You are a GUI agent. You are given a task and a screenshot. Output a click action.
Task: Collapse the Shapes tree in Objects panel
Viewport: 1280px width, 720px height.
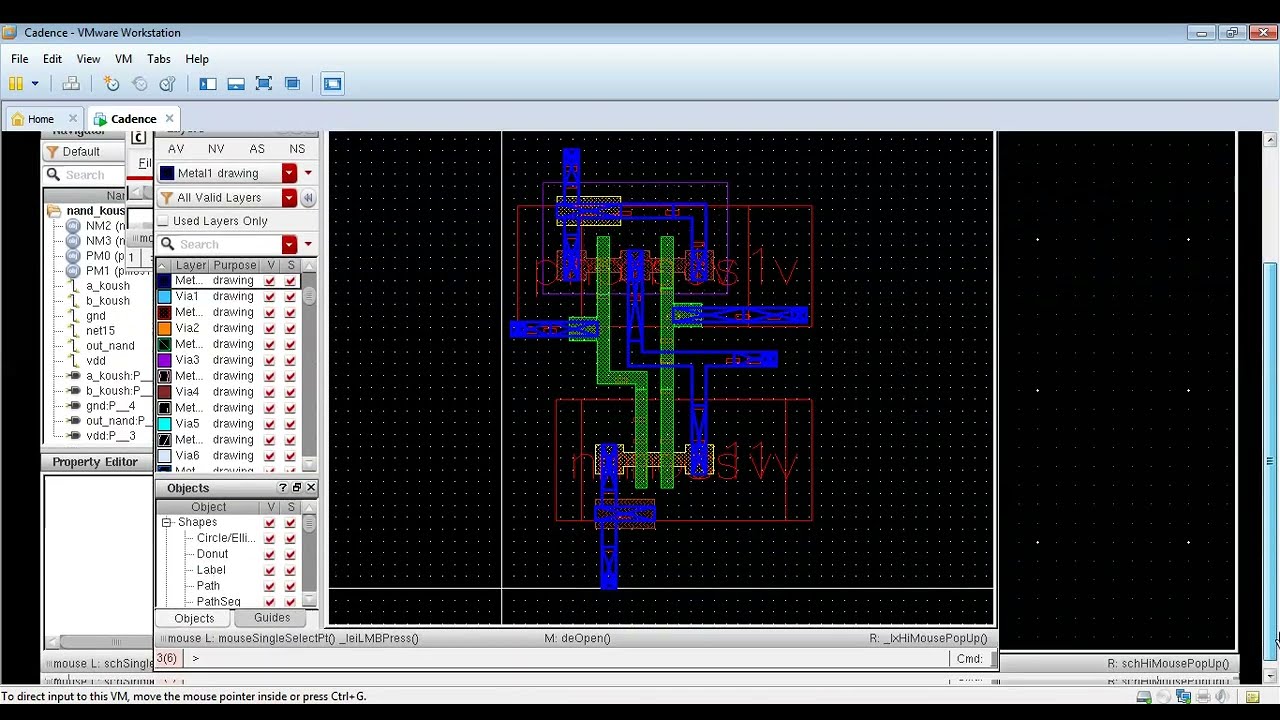click(x=167, y=523)
